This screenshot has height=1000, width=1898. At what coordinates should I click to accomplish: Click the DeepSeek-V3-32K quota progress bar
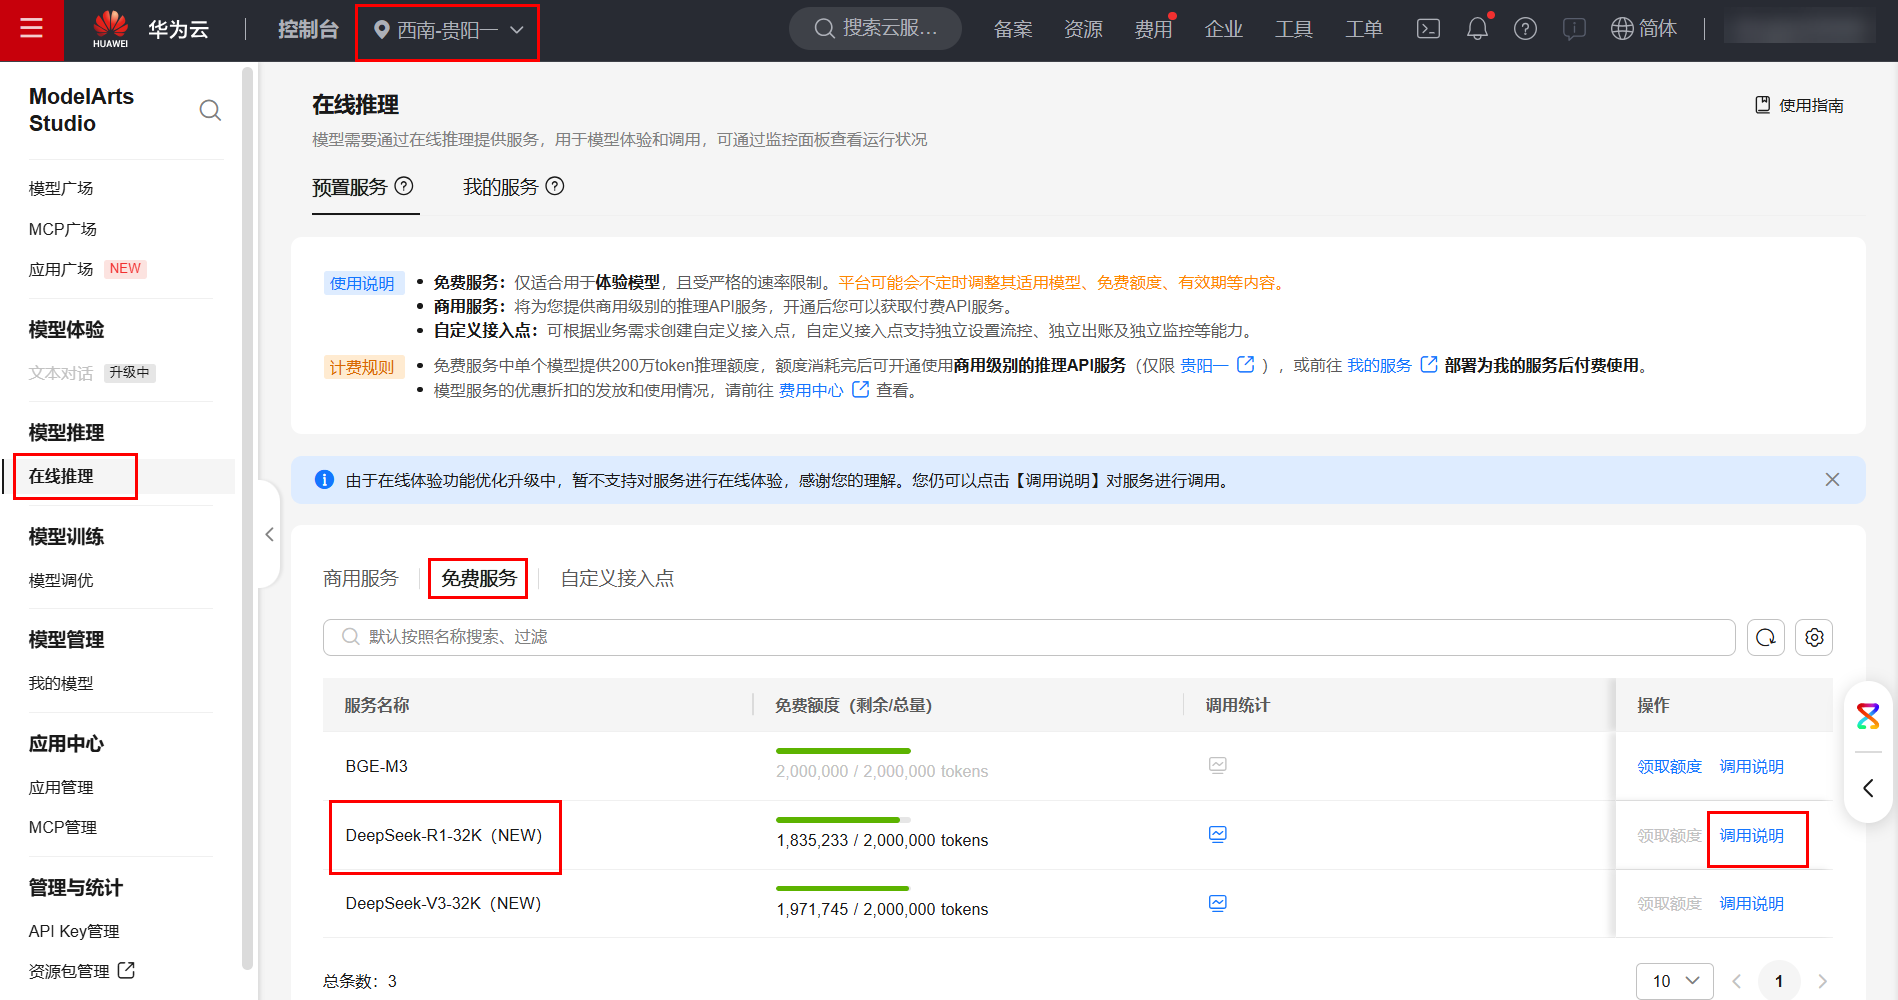pos(843,888)
